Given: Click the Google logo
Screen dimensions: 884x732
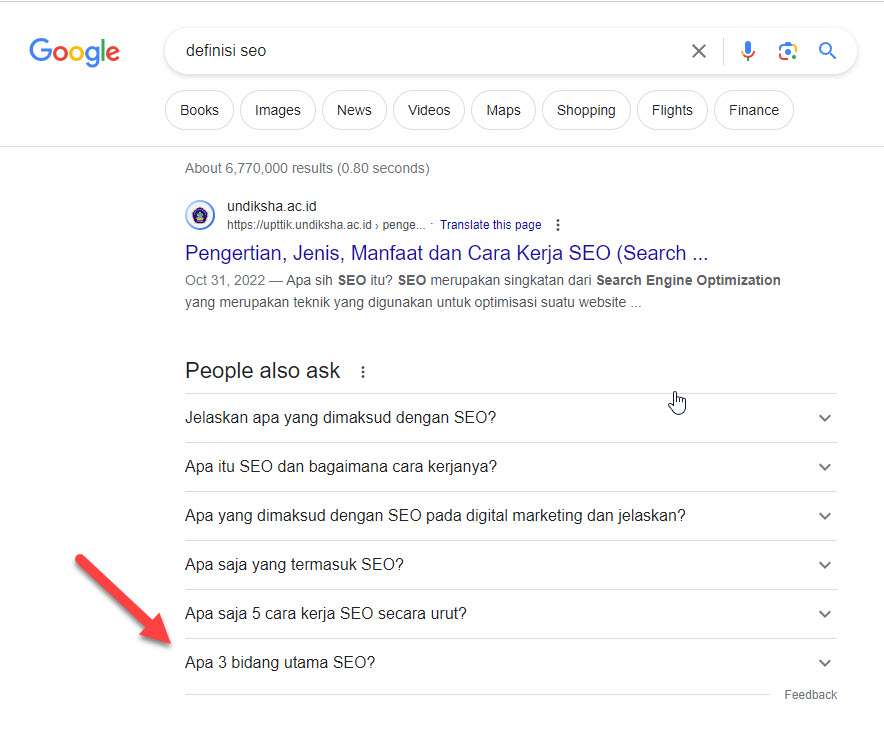Looking at the screenshot, I should coord(74,52).
